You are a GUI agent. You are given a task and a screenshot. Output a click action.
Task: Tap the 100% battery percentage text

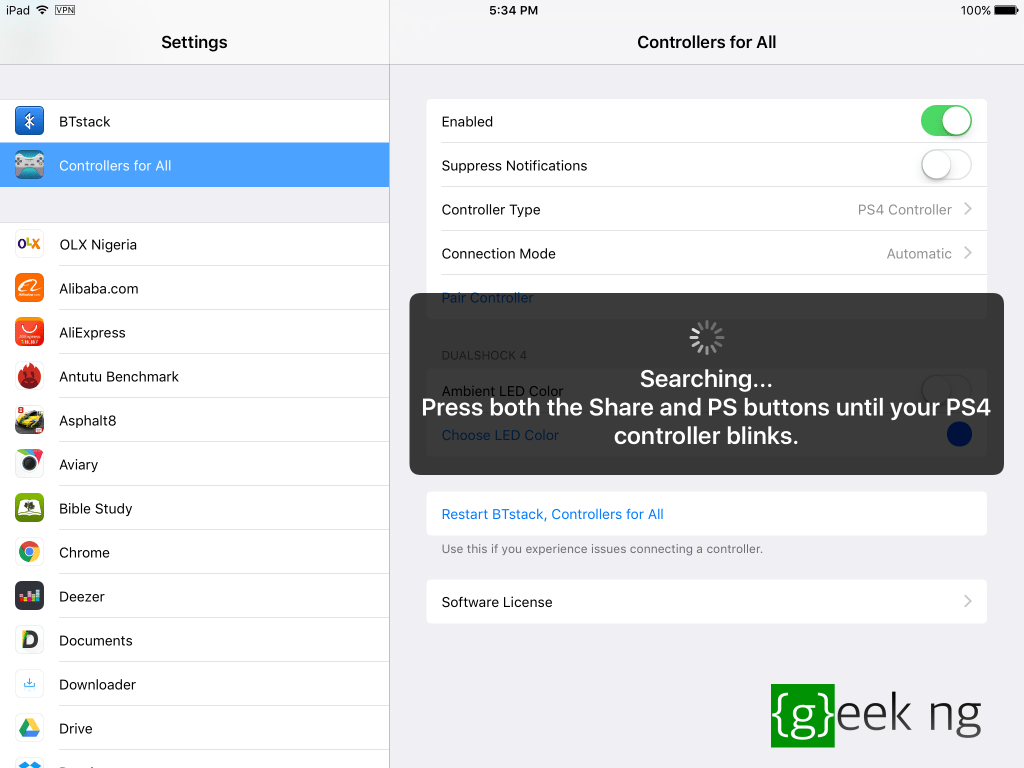coord(975,10)
